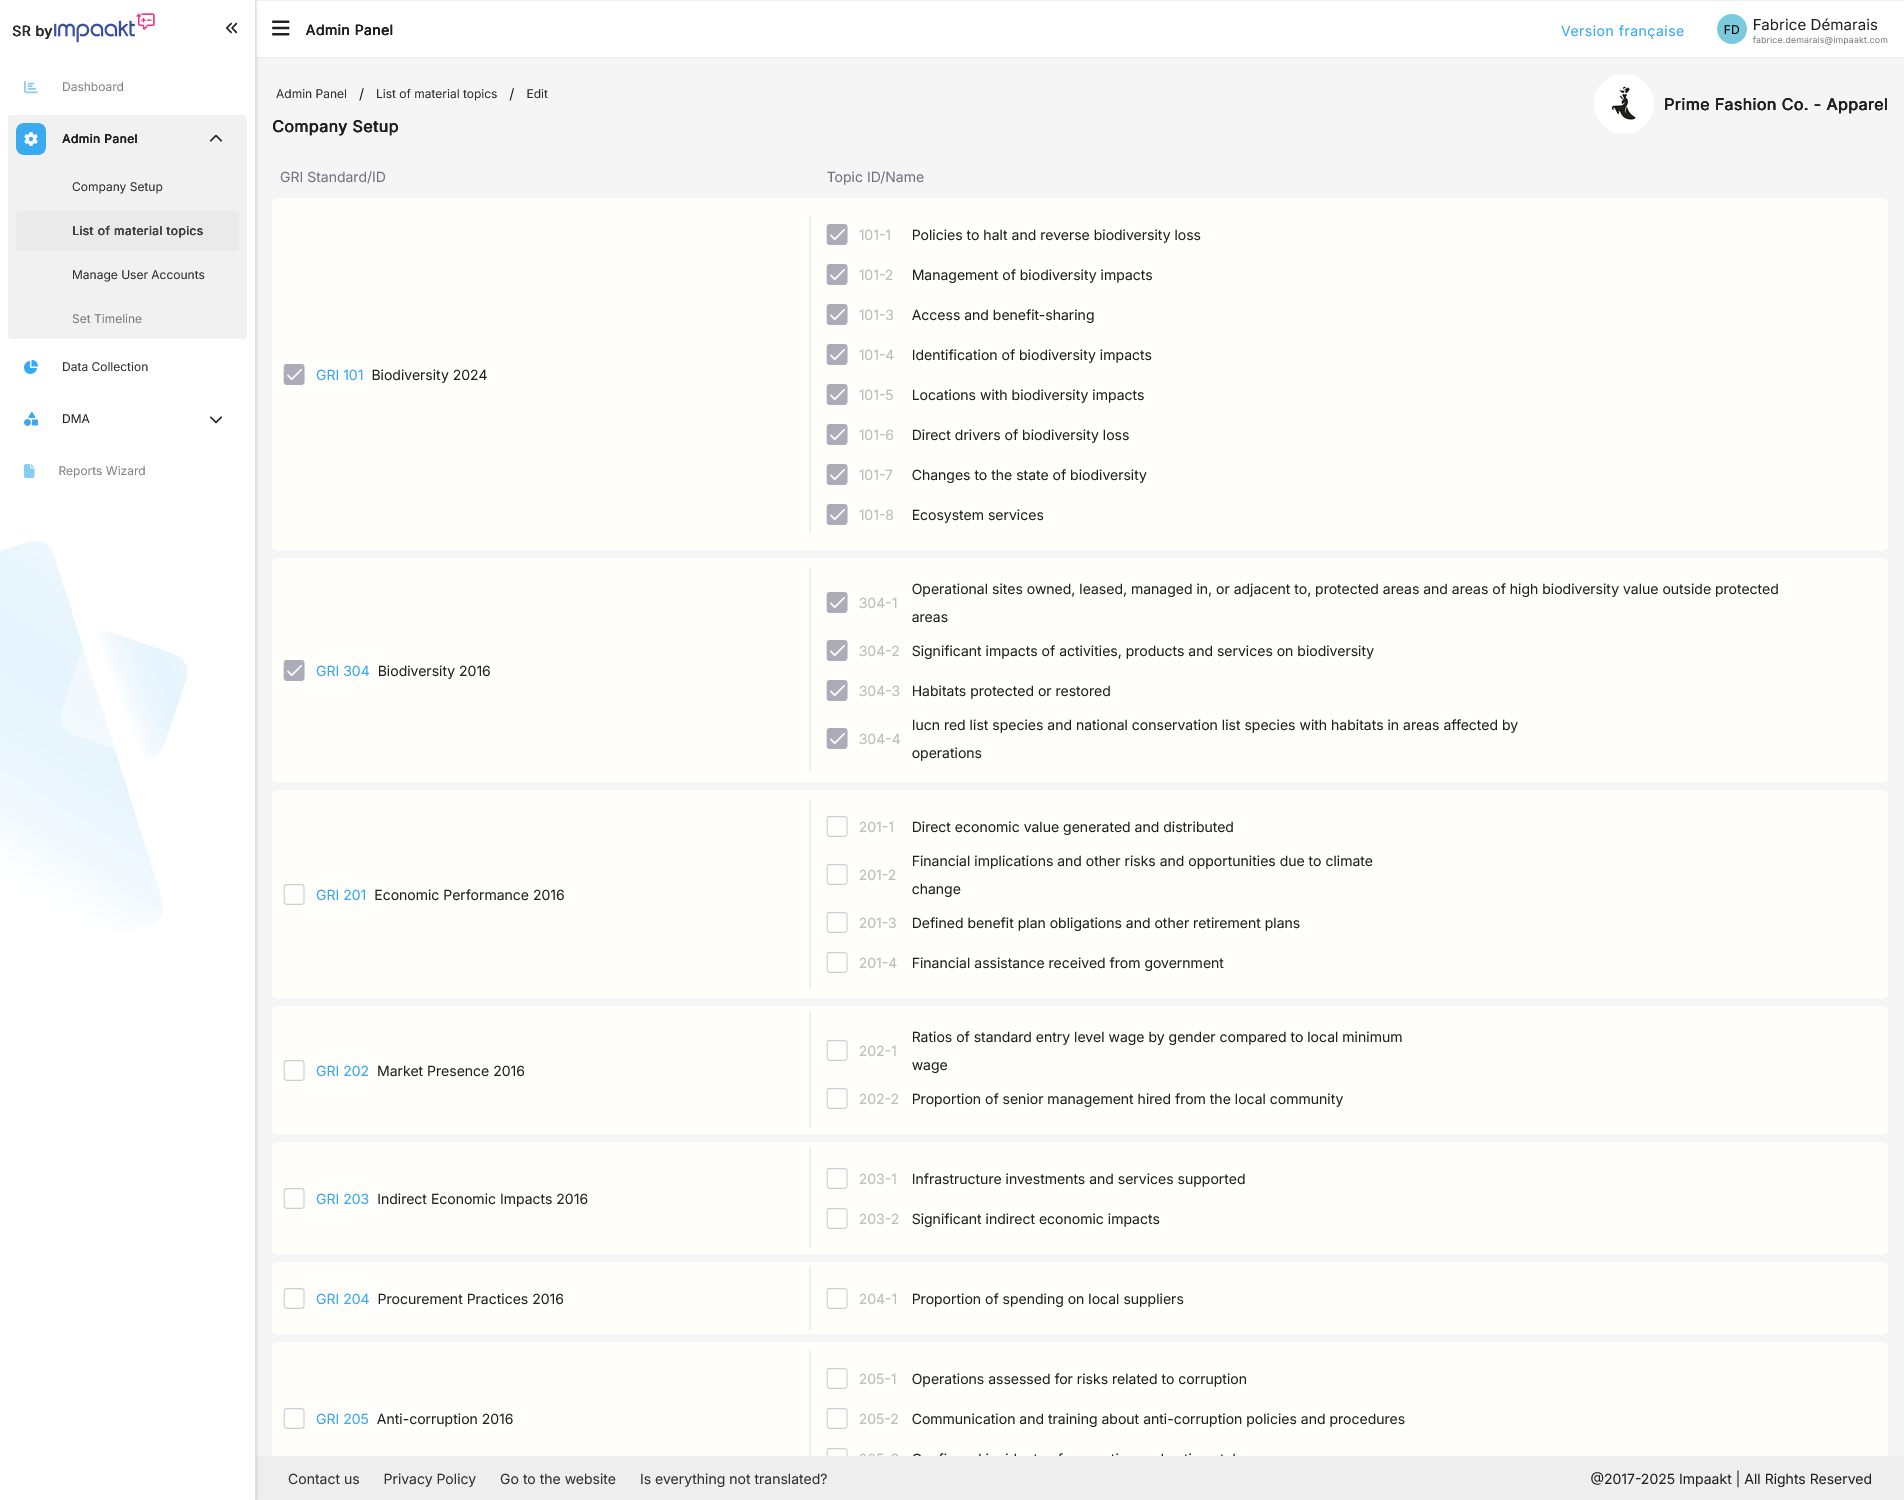Uncheck GRI 101 Biodiversity 2024 checkbox

coord(294,375)
